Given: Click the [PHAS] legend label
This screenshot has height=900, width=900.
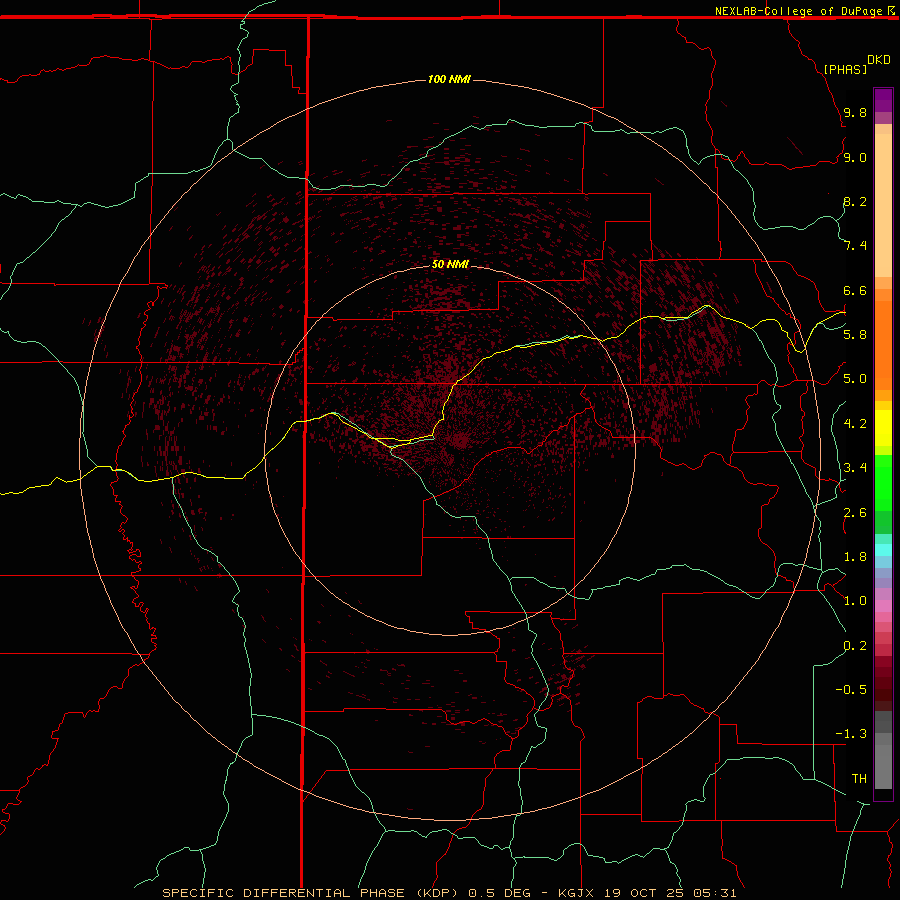Looking at the screenshot, I should pyautogui.click(x=845, y=69).
